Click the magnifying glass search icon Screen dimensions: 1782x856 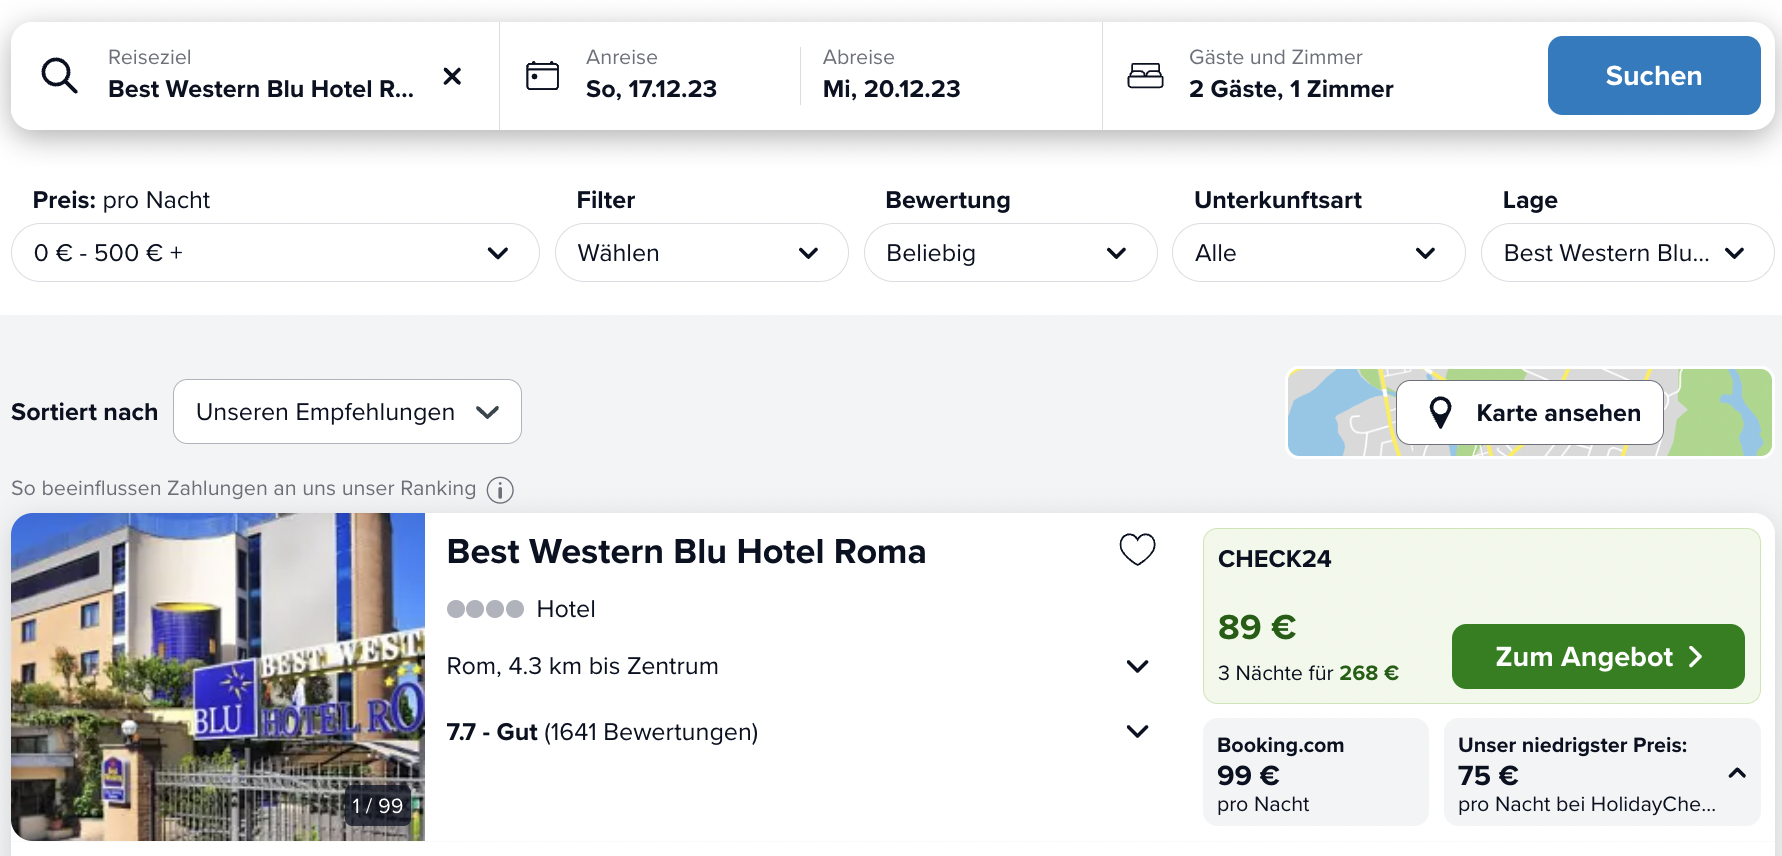59,76
